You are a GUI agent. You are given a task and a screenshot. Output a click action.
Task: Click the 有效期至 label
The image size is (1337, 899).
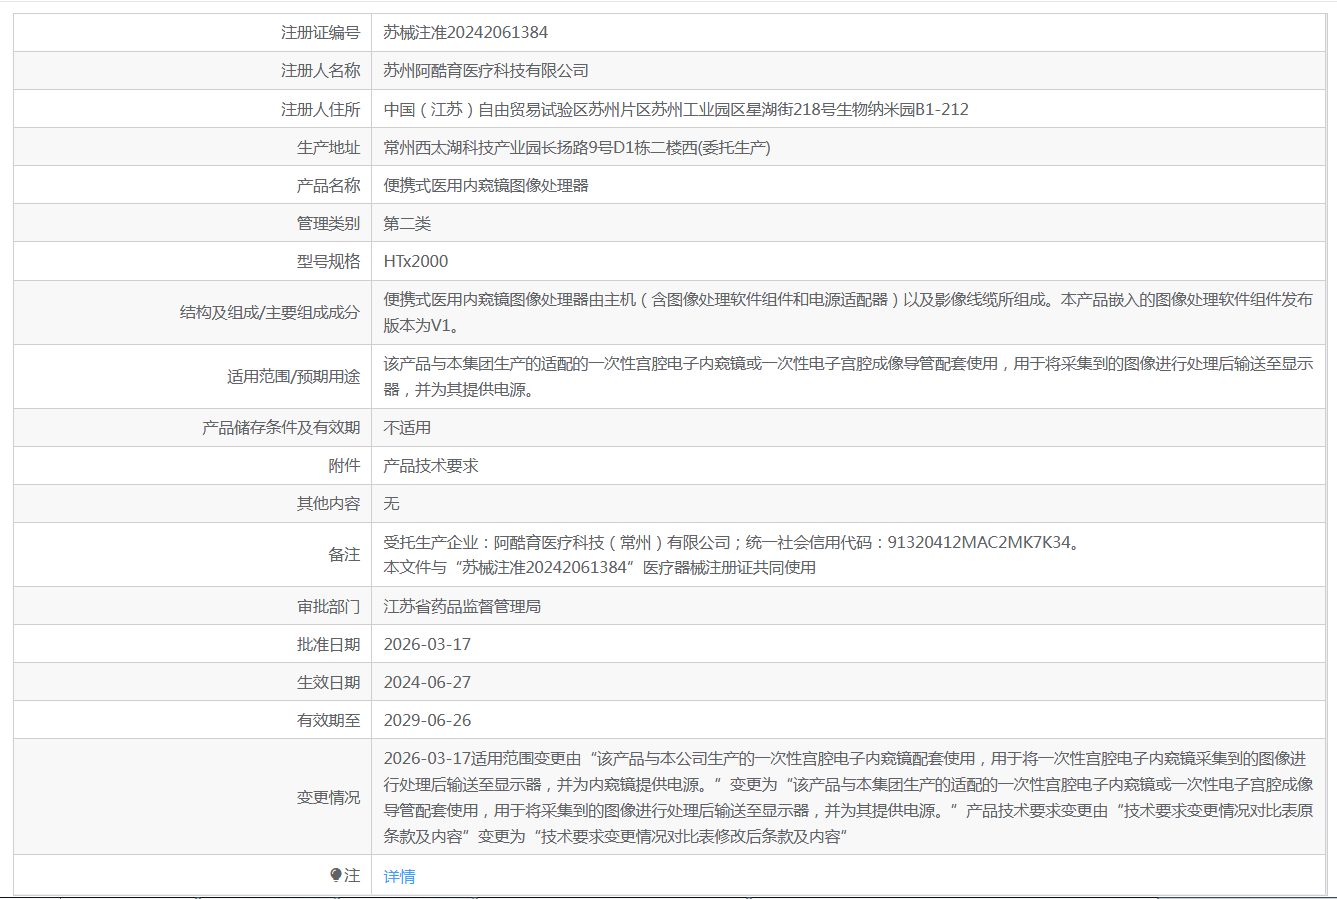click(328, 720)
